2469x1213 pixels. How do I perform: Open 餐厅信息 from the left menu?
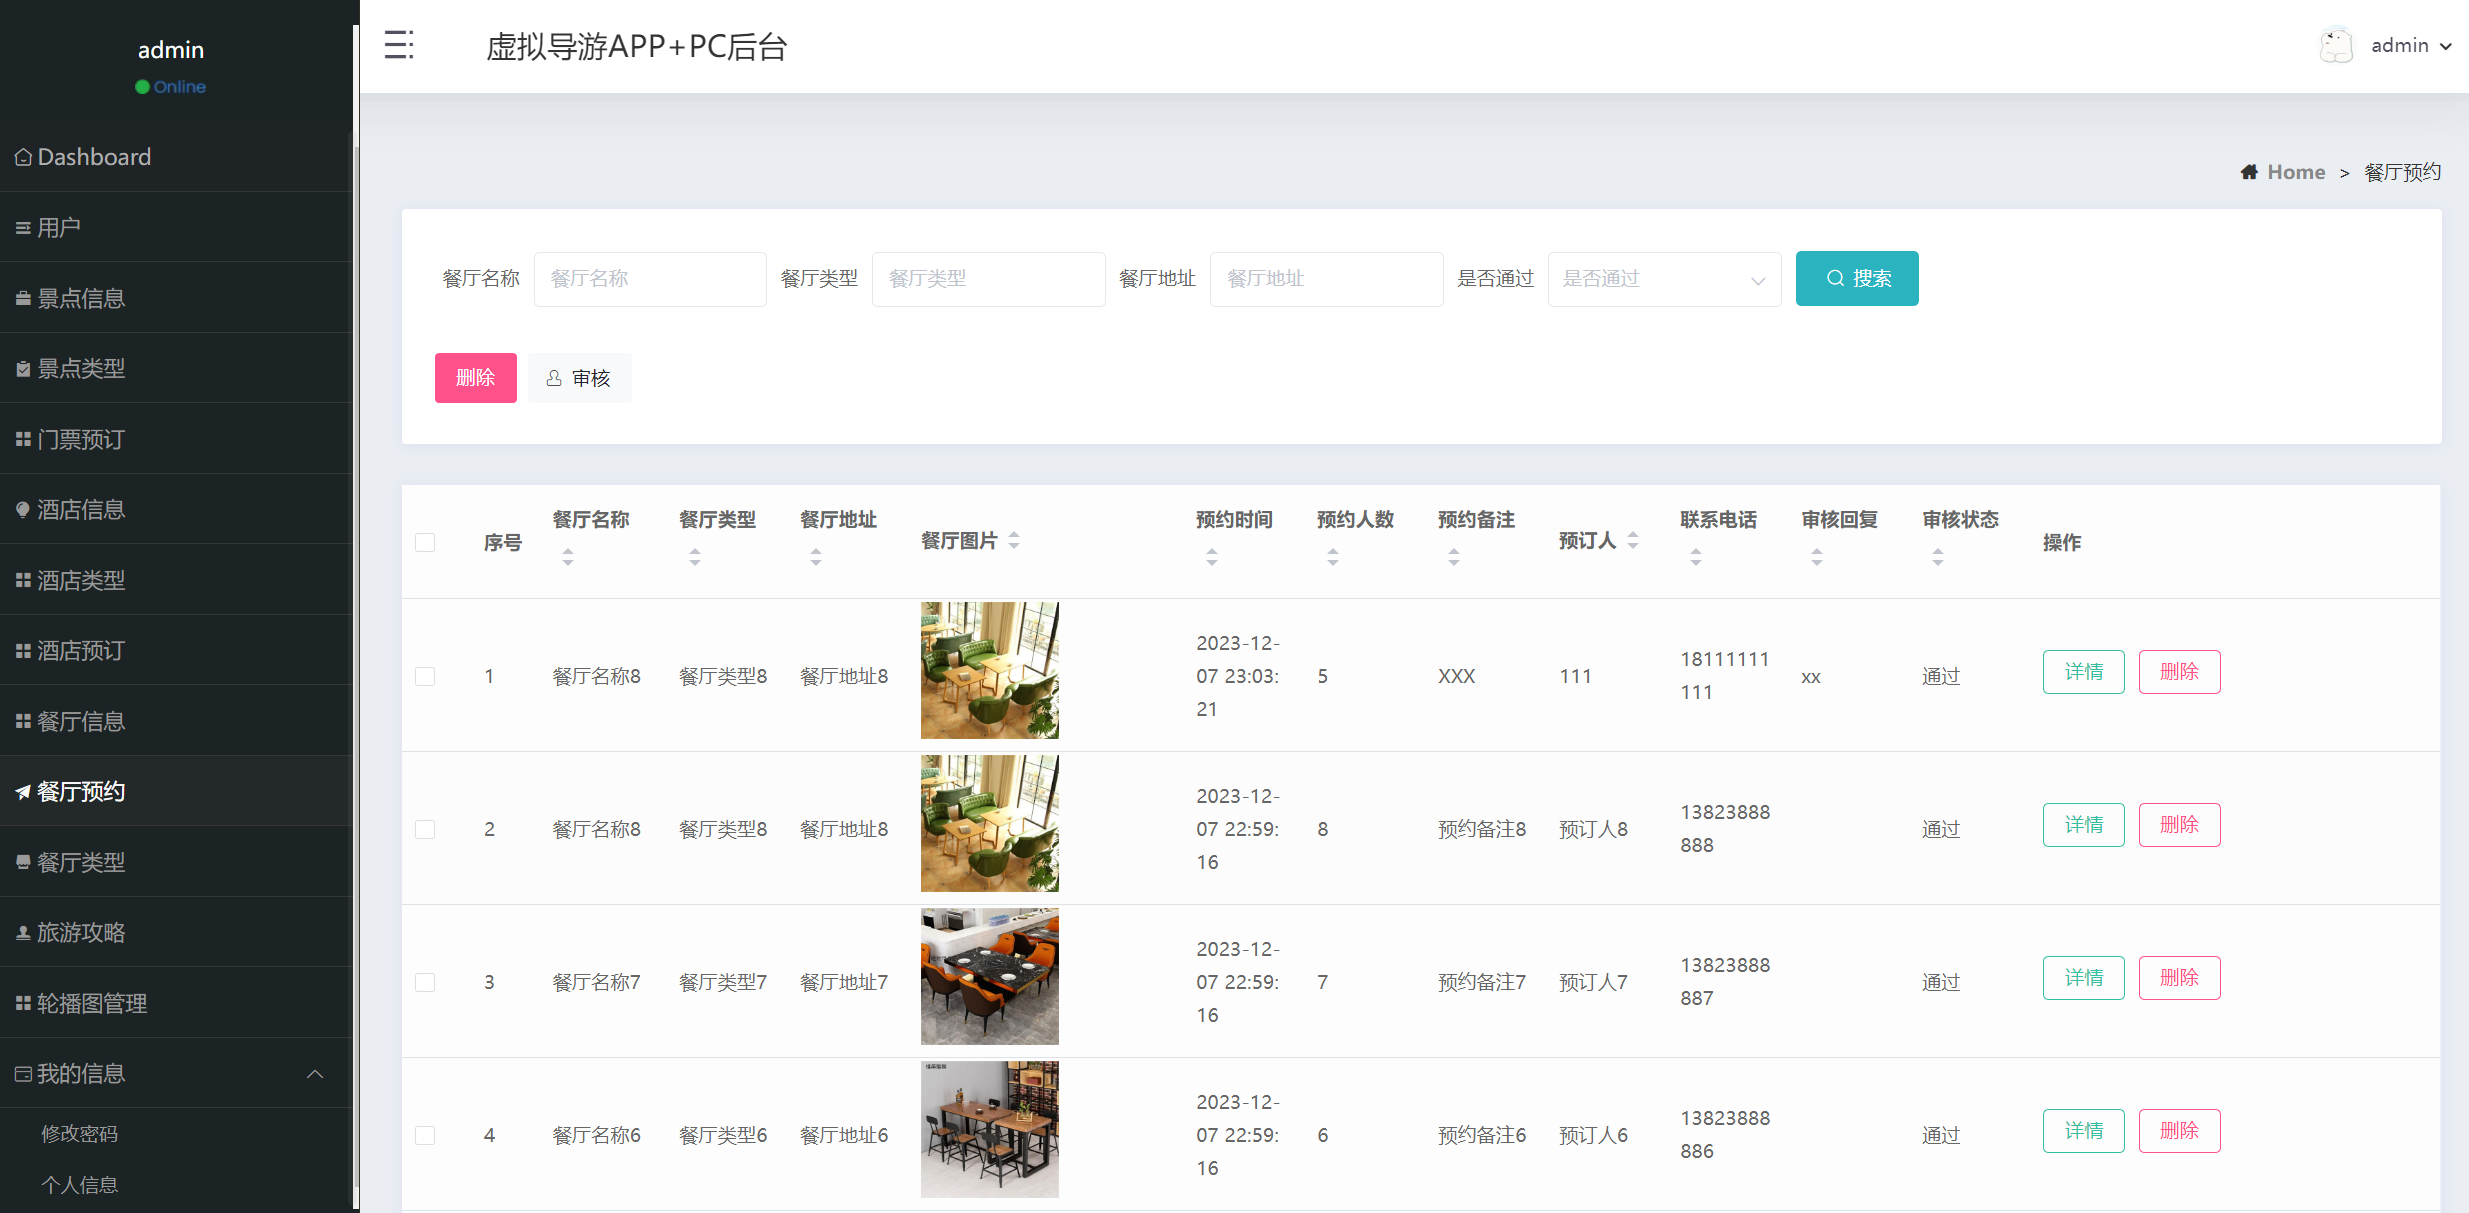click(80, 720)
